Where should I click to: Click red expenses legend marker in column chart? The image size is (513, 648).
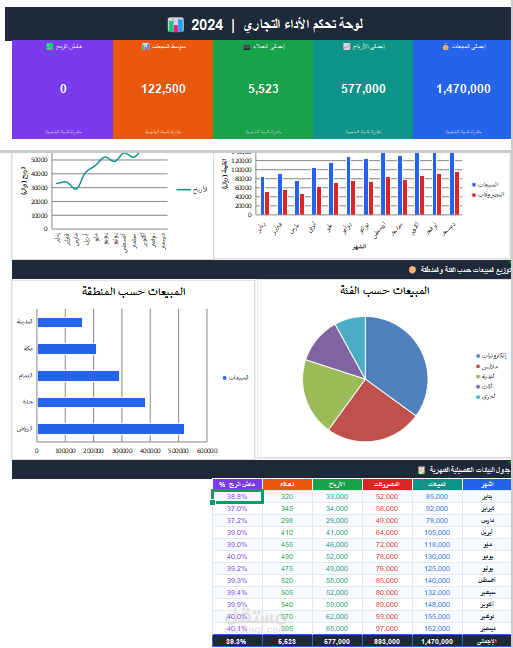tap(474, 195)
